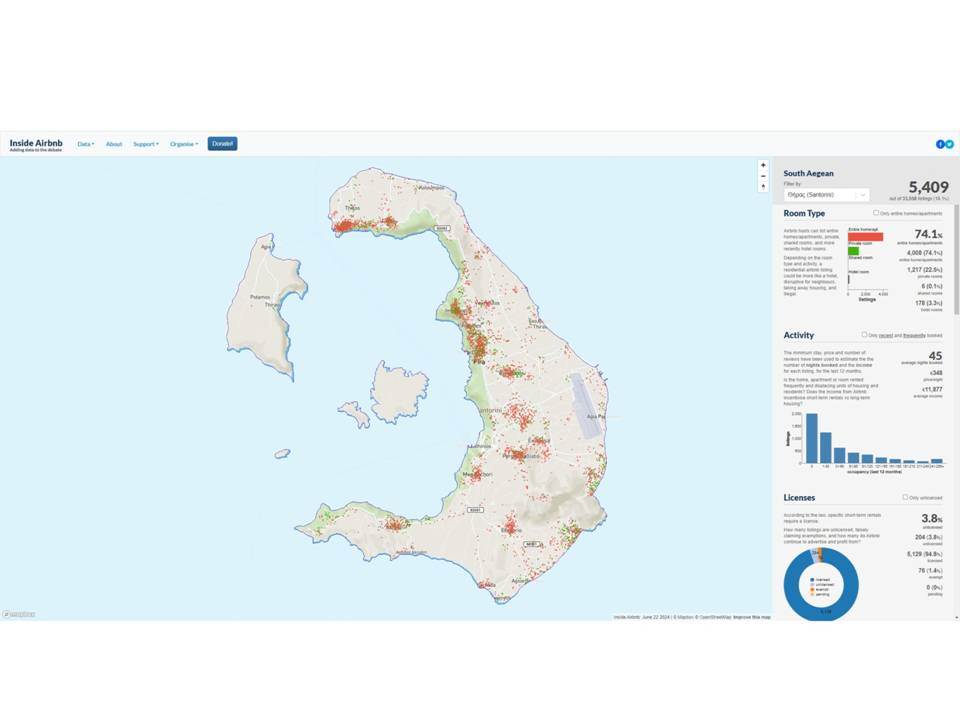The image size is (960, 720).
Task: Click the 45 average nights booked value
Action: tap(936, 356)
